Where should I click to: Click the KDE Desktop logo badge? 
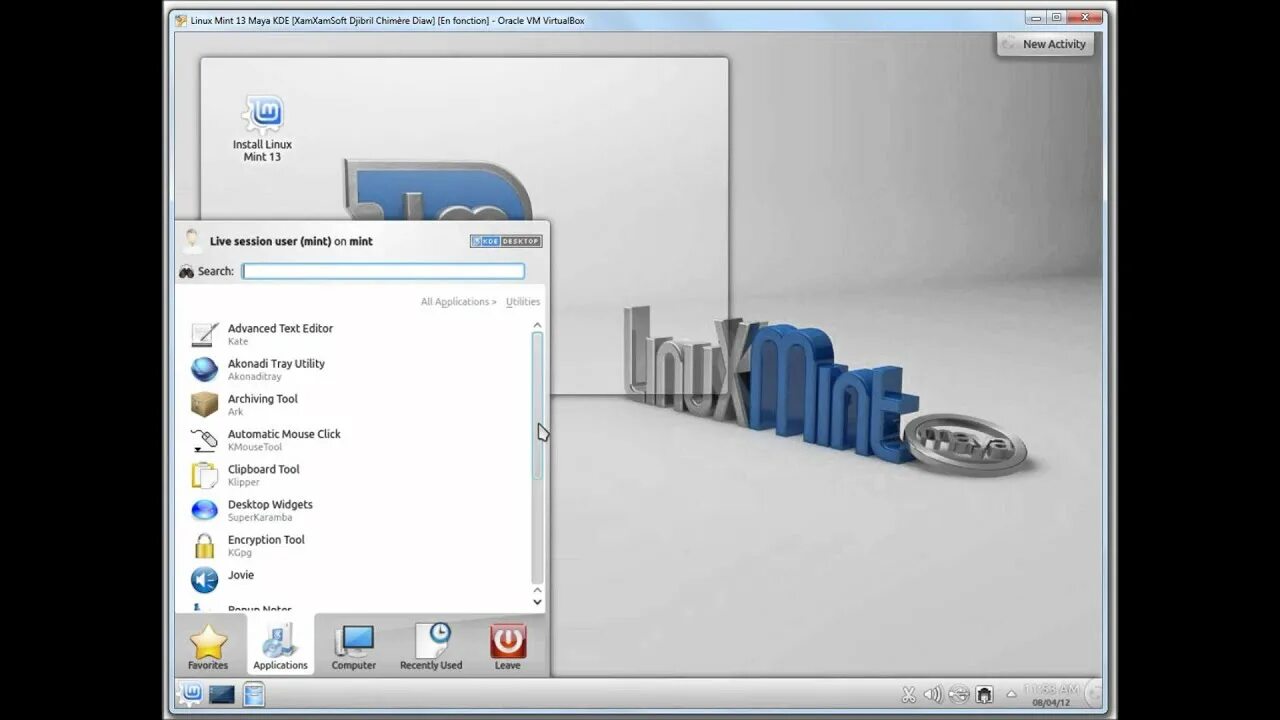(506, 241)
